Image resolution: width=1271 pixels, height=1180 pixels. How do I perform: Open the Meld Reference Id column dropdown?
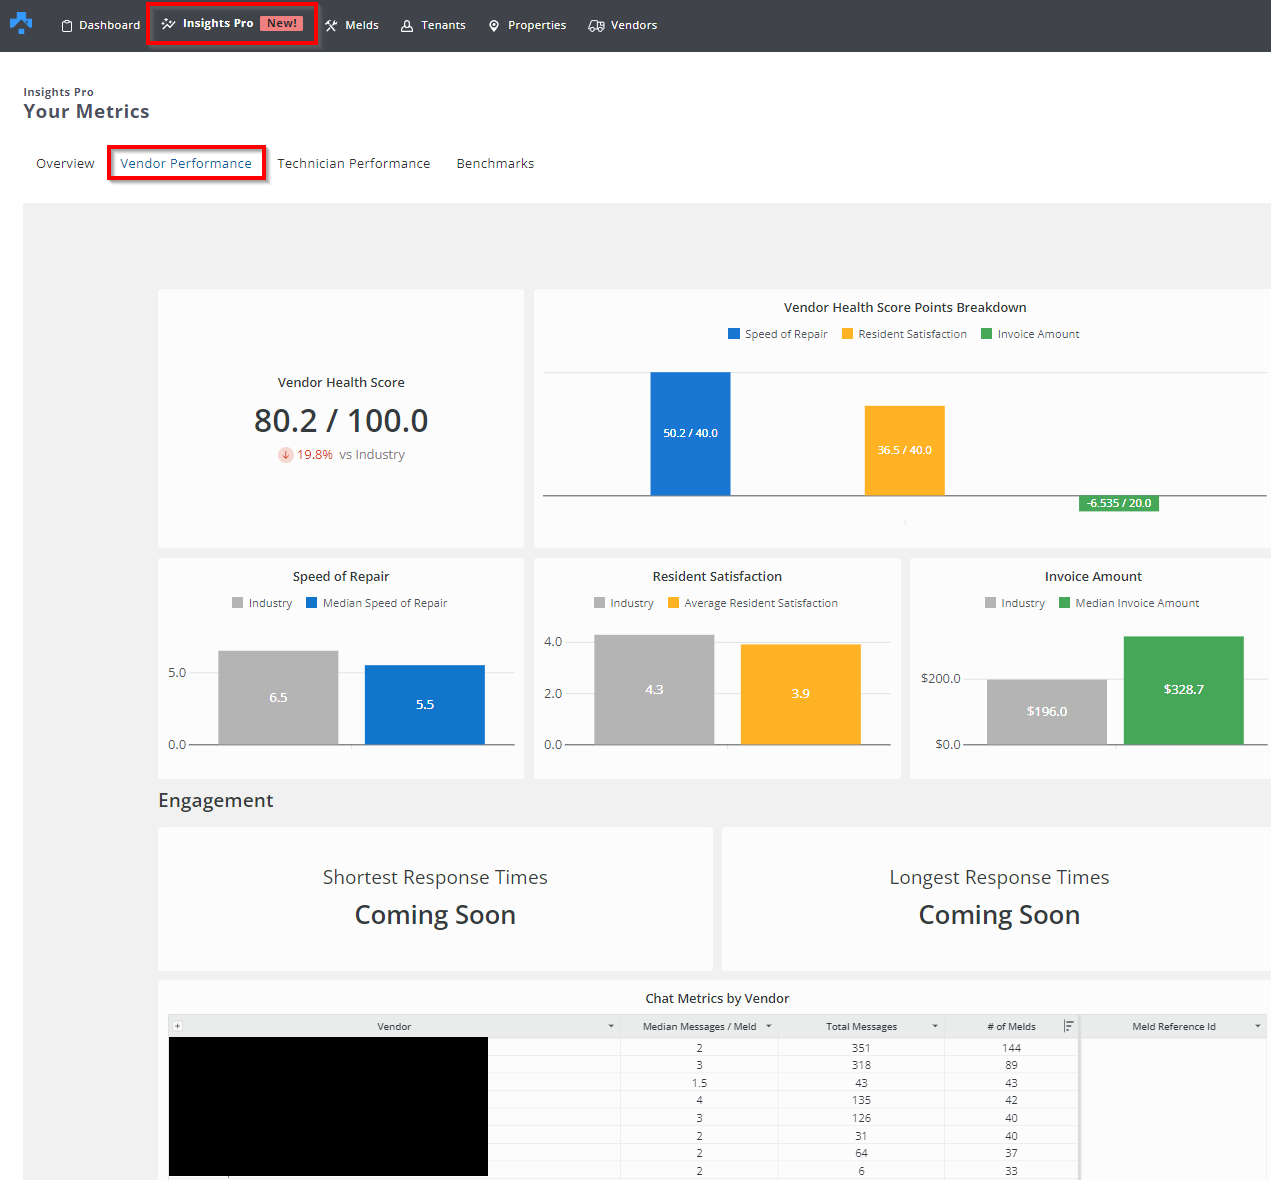click(x=1258, y=1027)
